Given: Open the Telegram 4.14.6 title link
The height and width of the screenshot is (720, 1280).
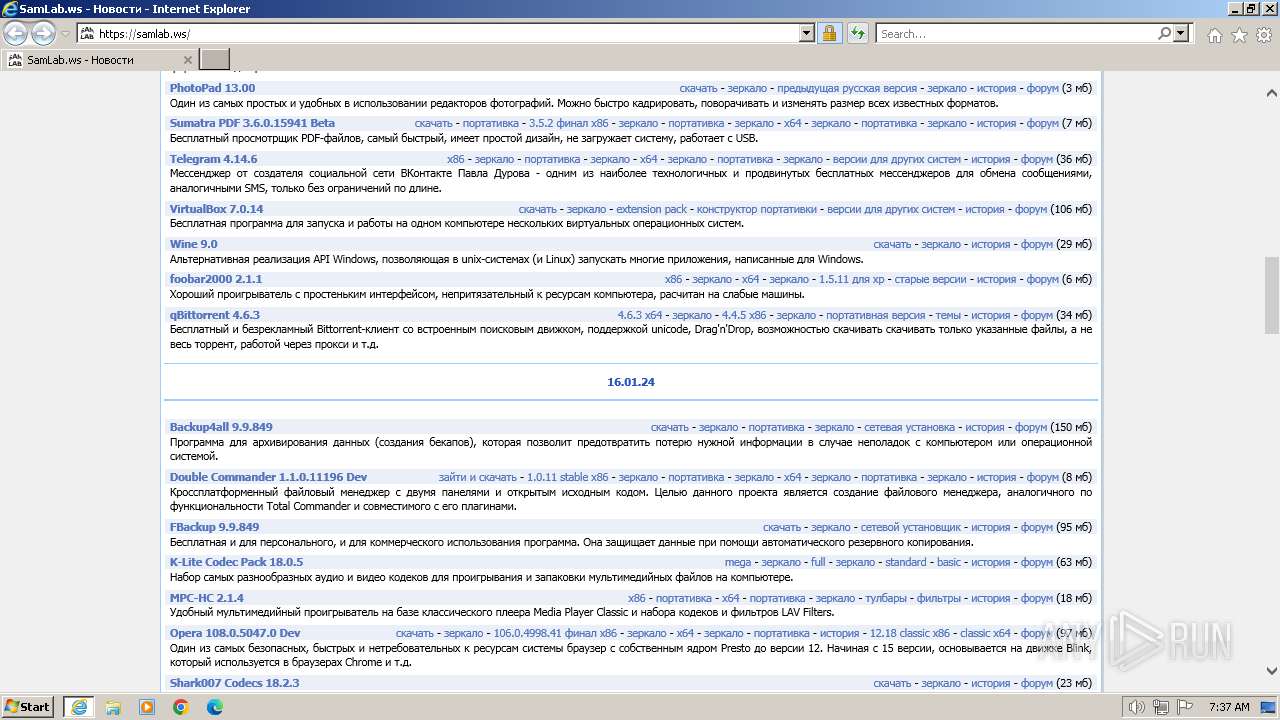Looking at the screenshot, I should click(x=213, y=159).
